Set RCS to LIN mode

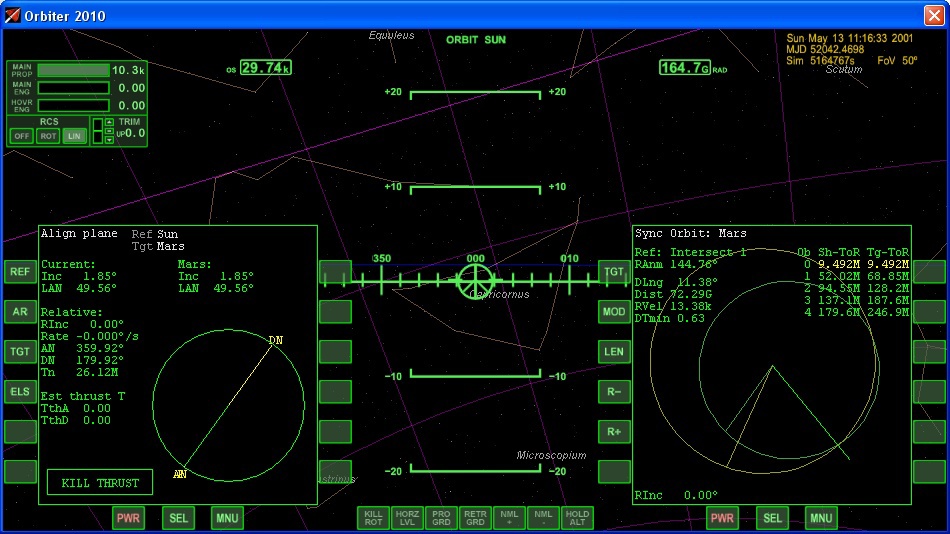[x=74, y=136]
